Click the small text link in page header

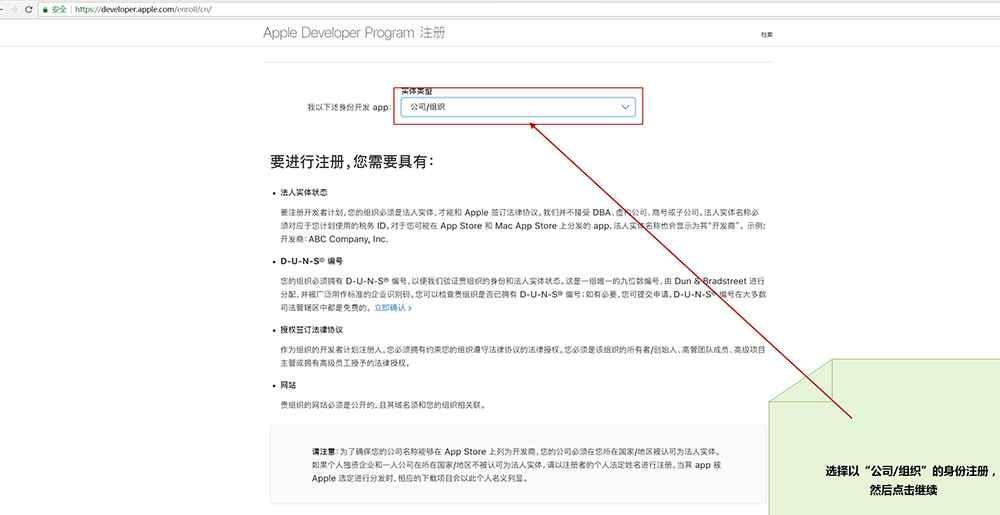pyautogui.click(x=766, y=35)
